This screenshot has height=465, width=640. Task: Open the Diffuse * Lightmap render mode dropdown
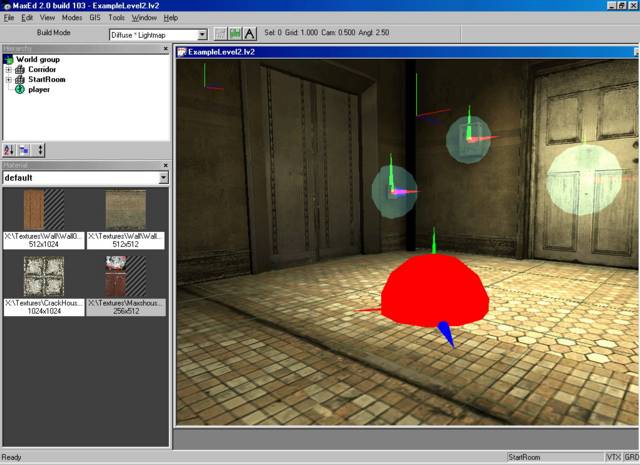(x=202, y=35)
